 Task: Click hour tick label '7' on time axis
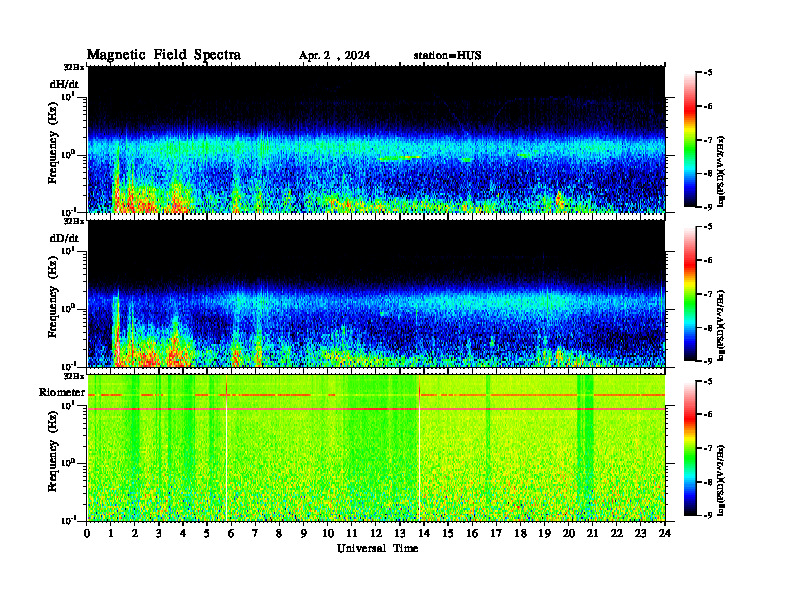tap(255, 533)
